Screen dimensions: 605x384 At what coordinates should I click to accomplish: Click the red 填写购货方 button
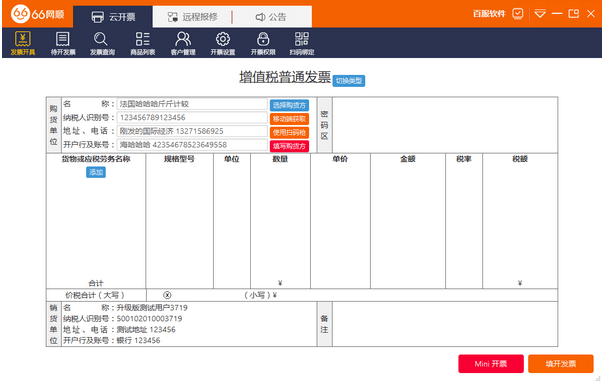[289, 146]
